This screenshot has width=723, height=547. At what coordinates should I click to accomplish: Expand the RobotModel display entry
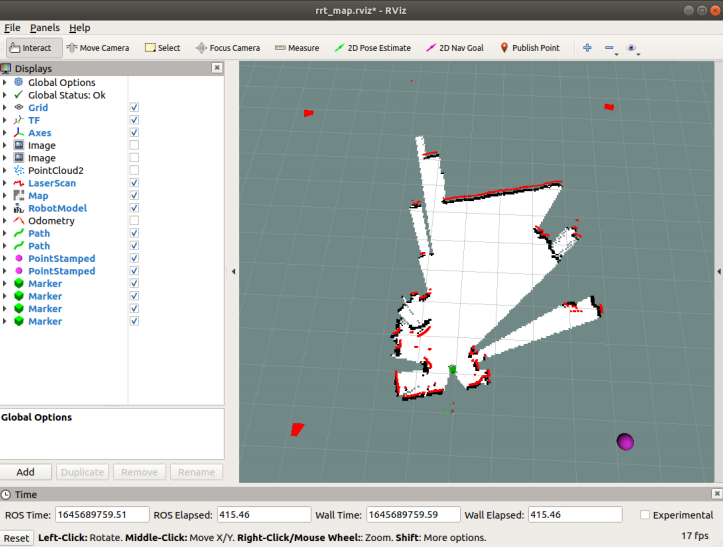pyautogui.click(x=6, y=208)
